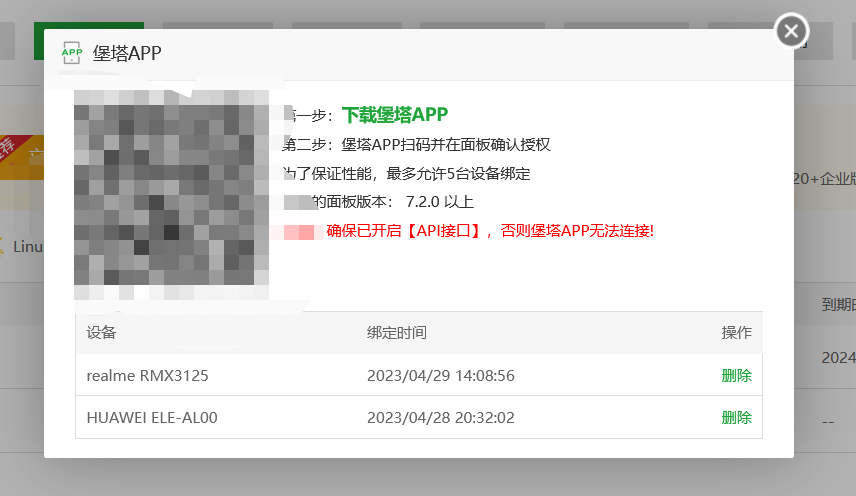This screenshot has height=496, width=856.
Task: Click the 操作 column header
Action: point(736,332)
